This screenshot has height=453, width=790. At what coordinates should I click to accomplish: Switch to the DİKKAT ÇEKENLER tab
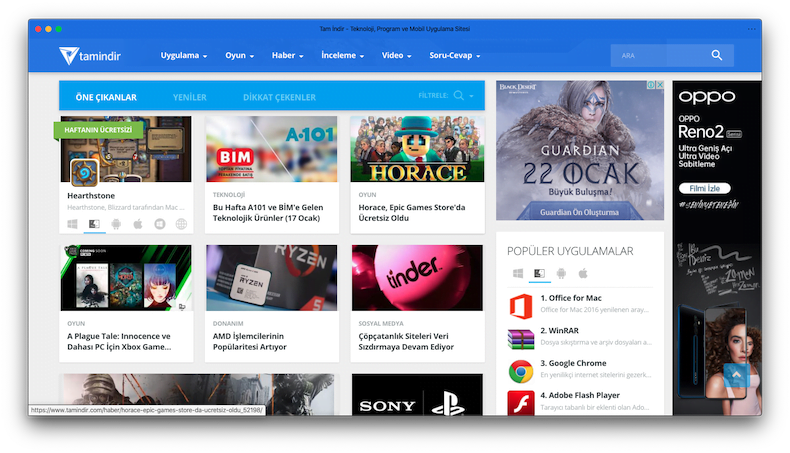[x=279, y=97]
